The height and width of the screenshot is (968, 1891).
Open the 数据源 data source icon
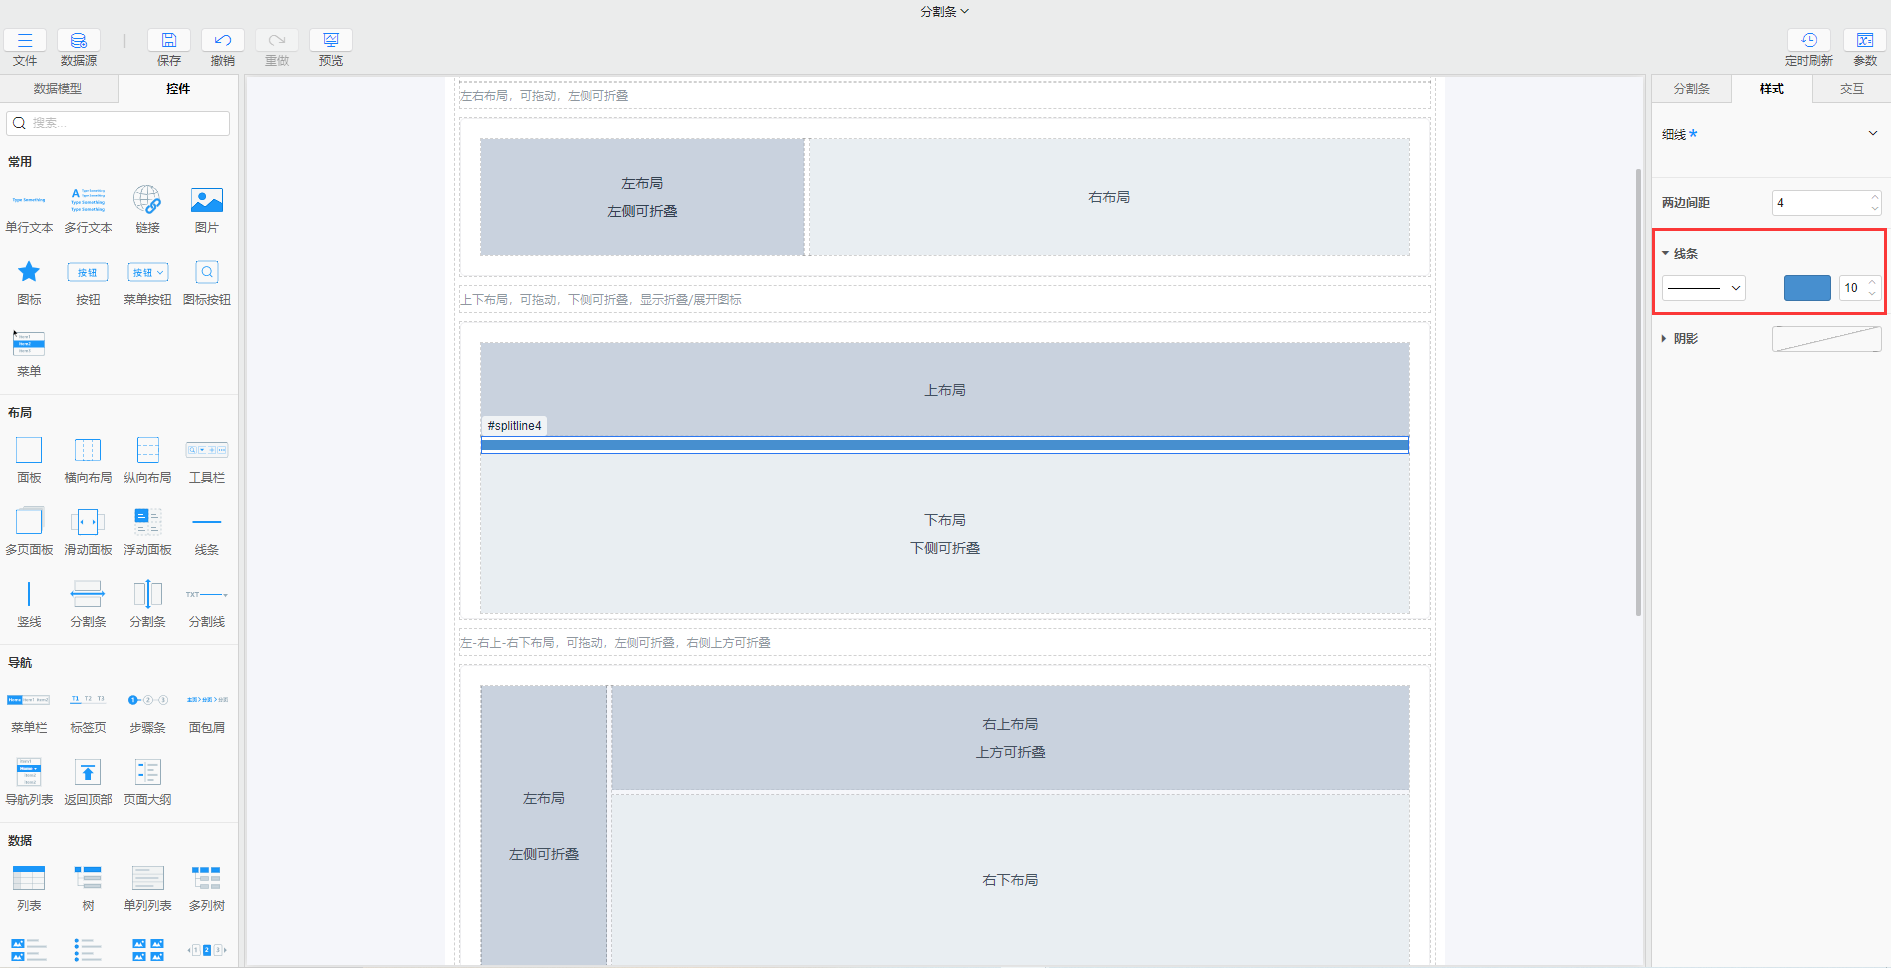(78, 41)
